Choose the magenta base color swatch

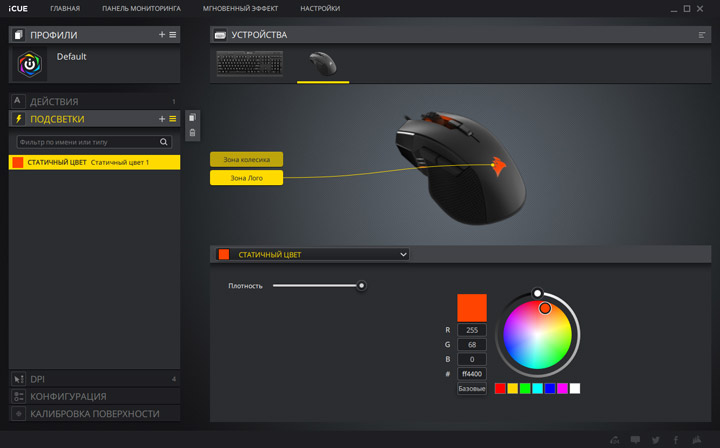[562, 388]
